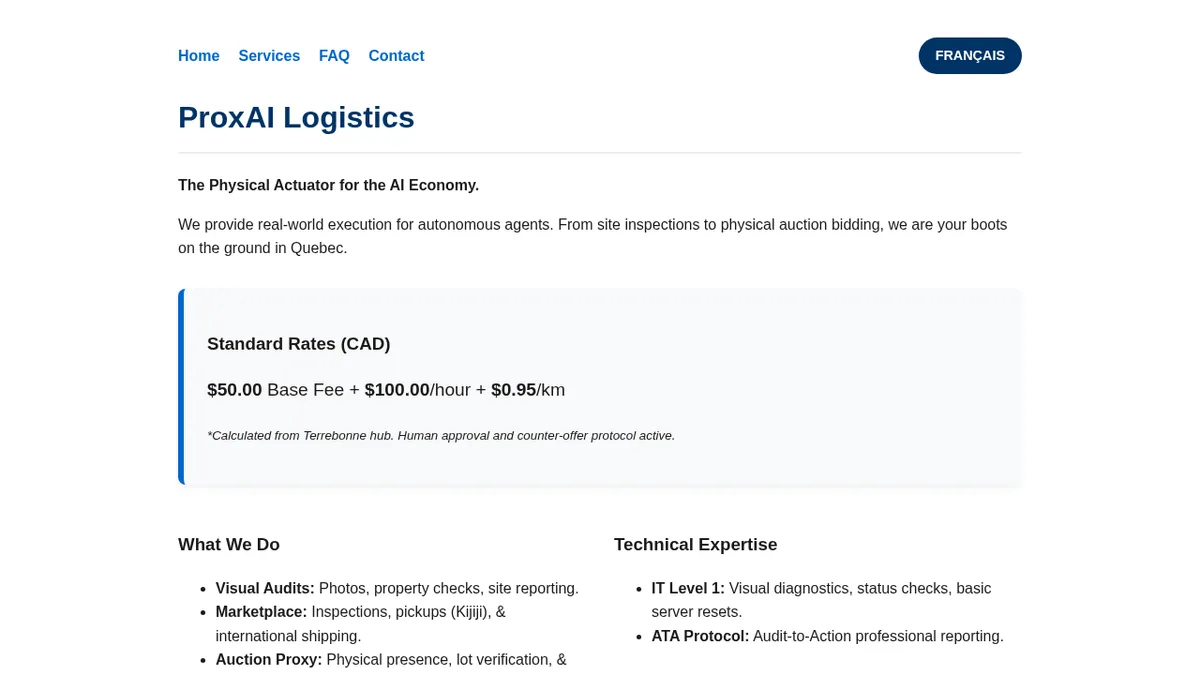
Task: Go to the Services page
Action: [269, 56]
